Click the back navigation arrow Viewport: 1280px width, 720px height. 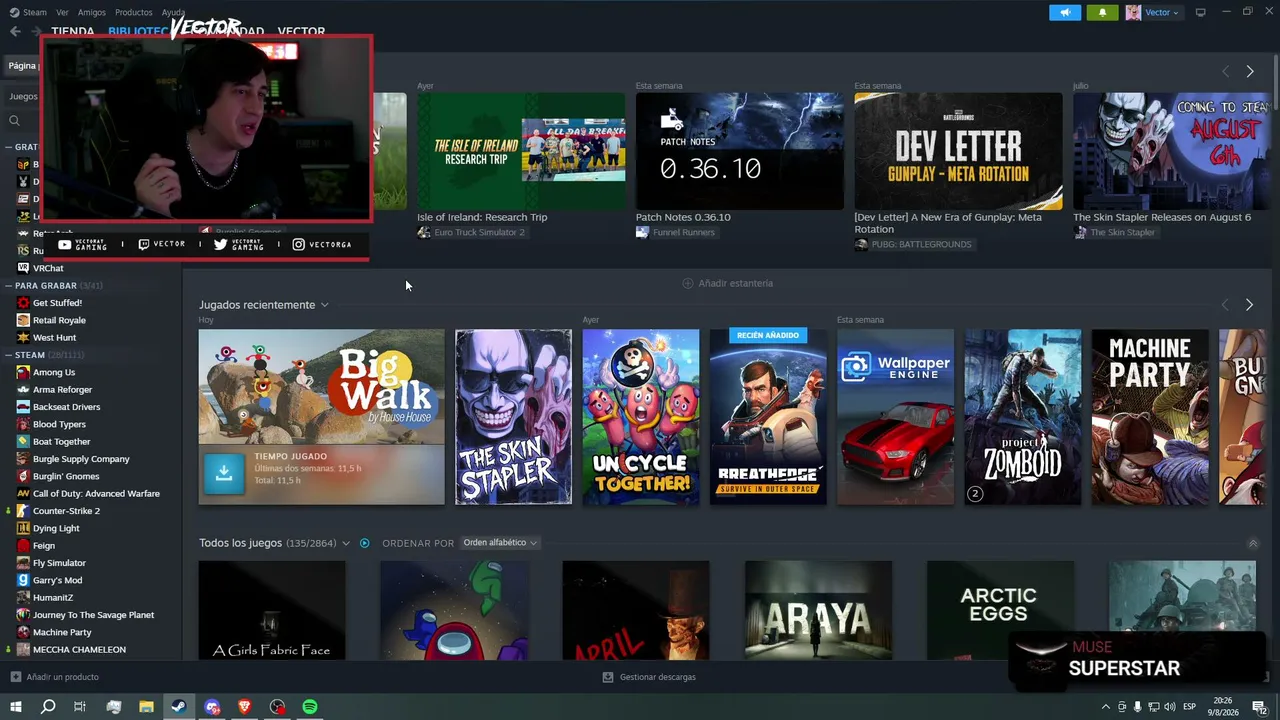tap(15, 31)
